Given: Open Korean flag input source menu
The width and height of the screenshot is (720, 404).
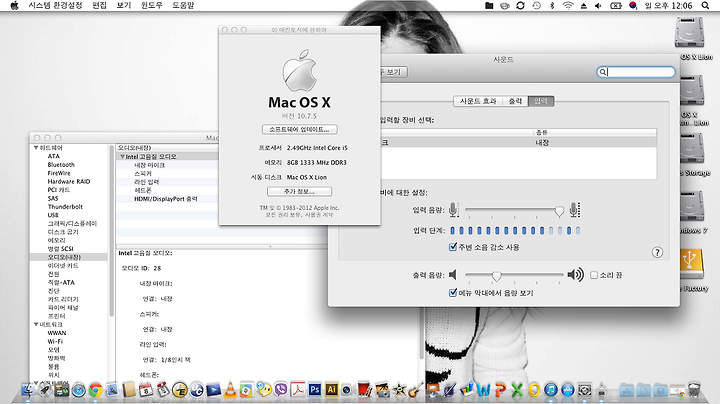Looking at the screenshot, I should coord(633,6).
